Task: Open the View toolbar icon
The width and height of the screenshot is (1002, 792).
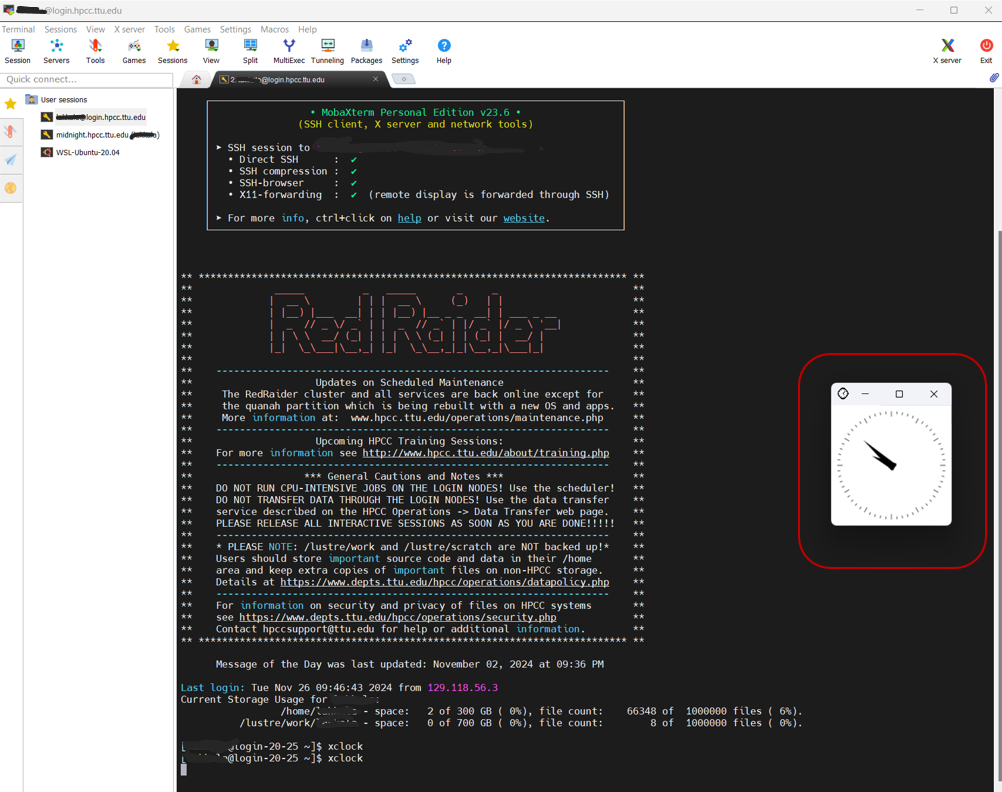Action: 212,51
